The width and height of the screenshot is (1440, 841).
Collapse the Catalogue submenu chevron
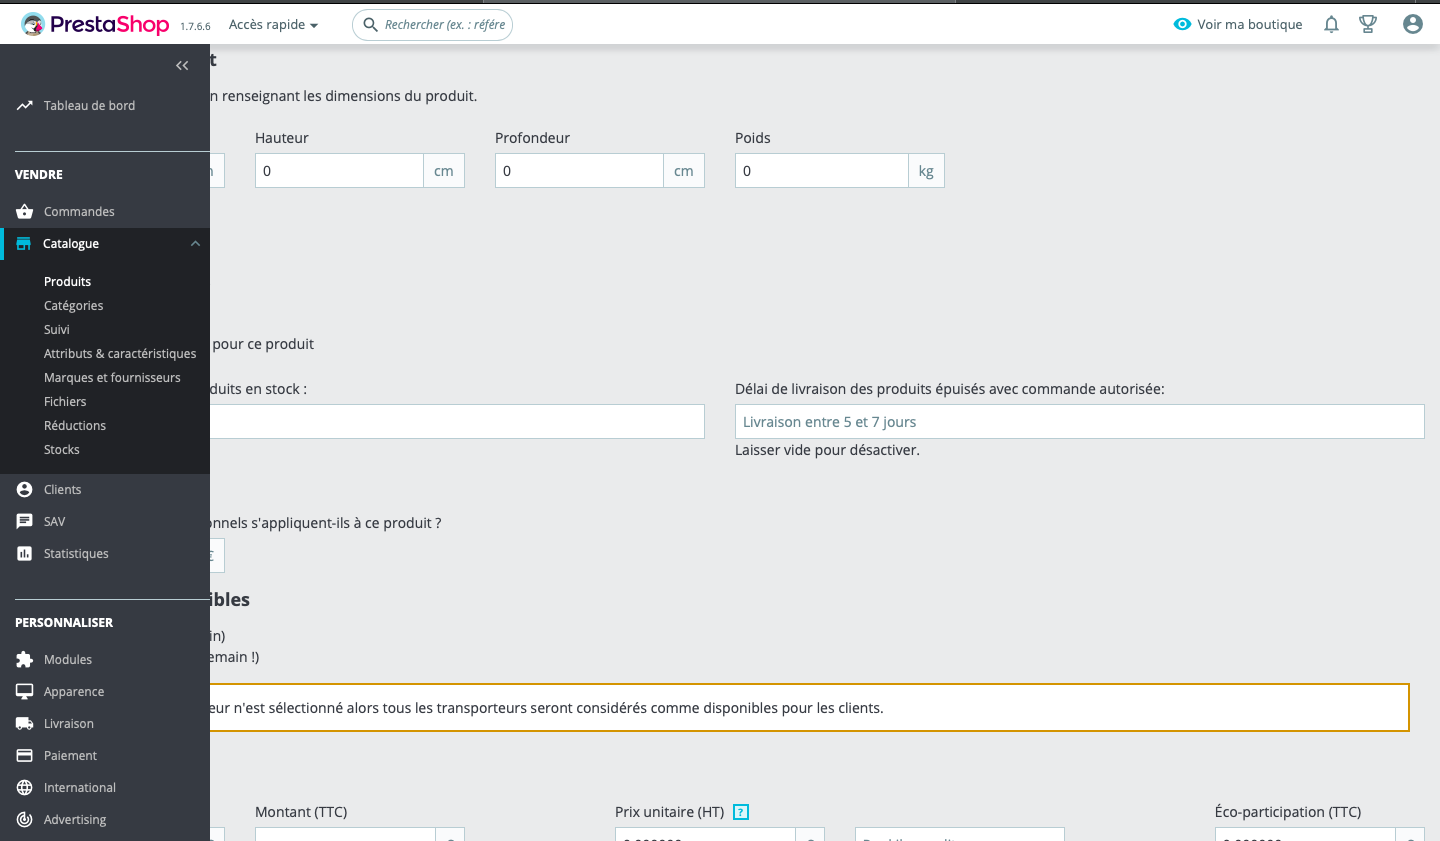tap(196, 243)
